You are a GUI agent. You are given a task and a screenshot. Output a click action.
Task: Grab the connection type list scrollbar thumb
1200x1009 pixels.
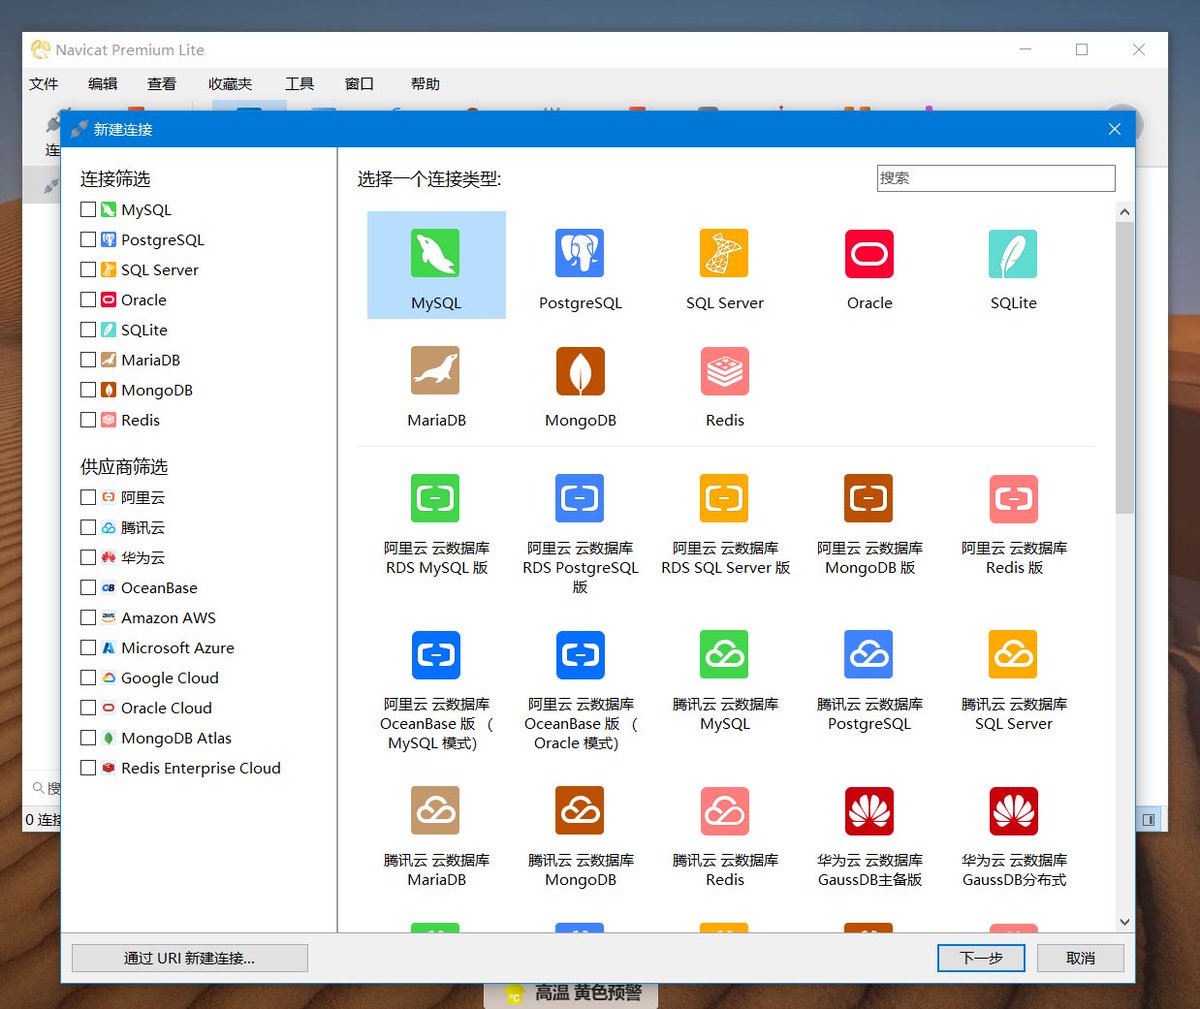(x=1125, y=368)
